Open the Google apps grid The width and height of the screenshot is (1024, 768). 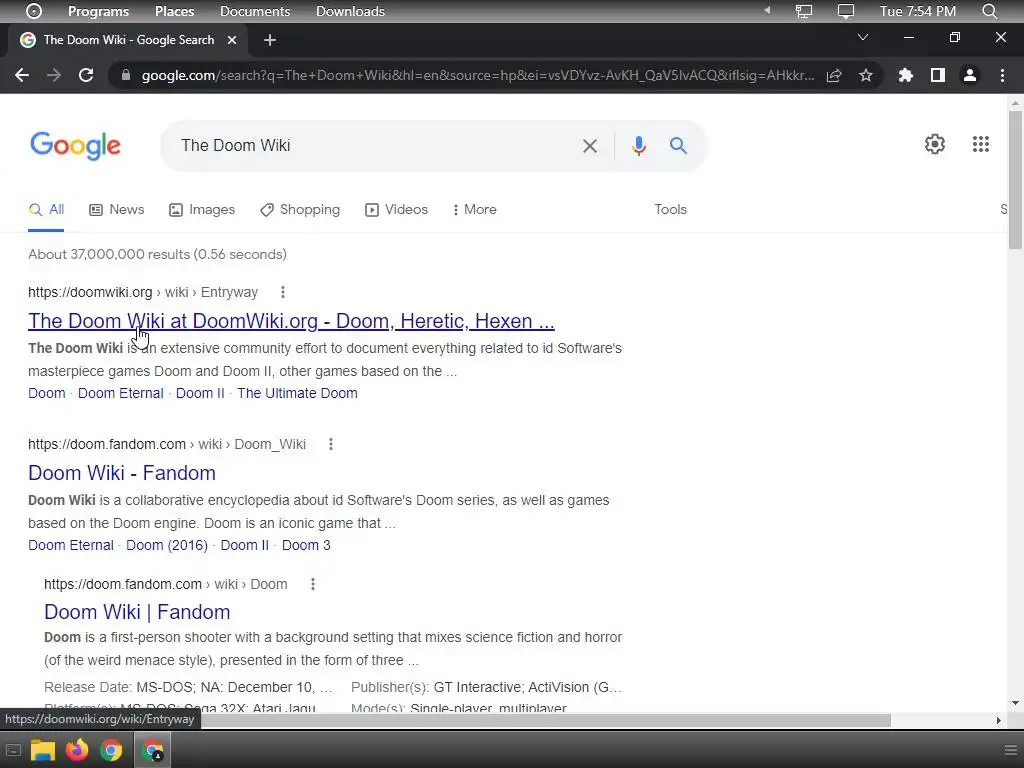tap(980, 144)
